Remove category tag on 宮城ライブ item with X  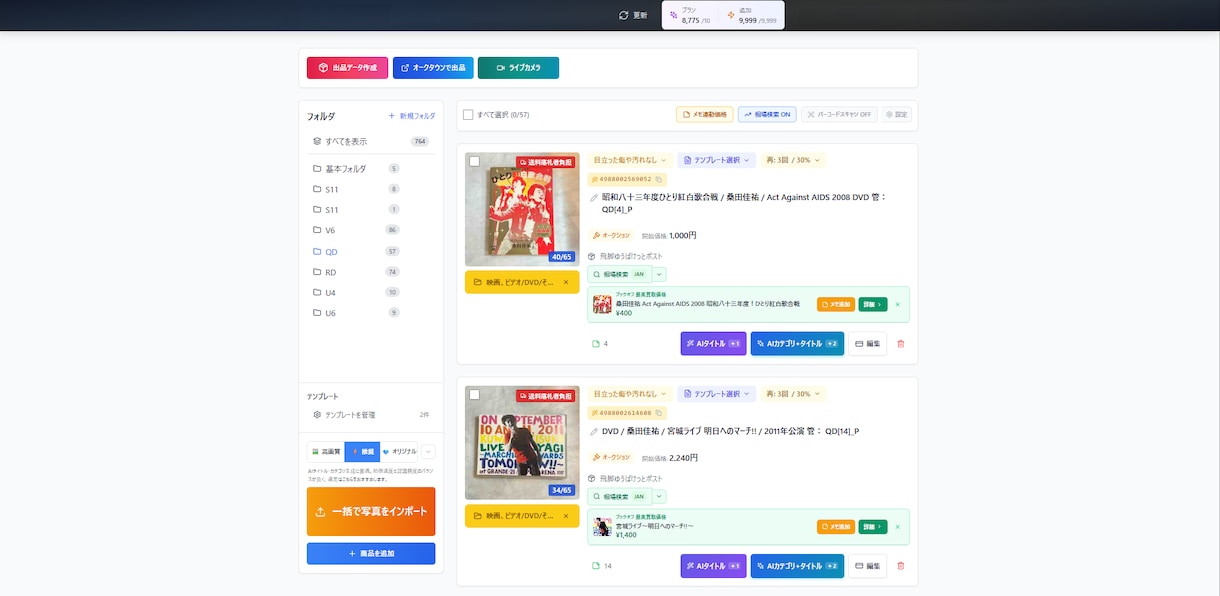click(x=566, y=516)
